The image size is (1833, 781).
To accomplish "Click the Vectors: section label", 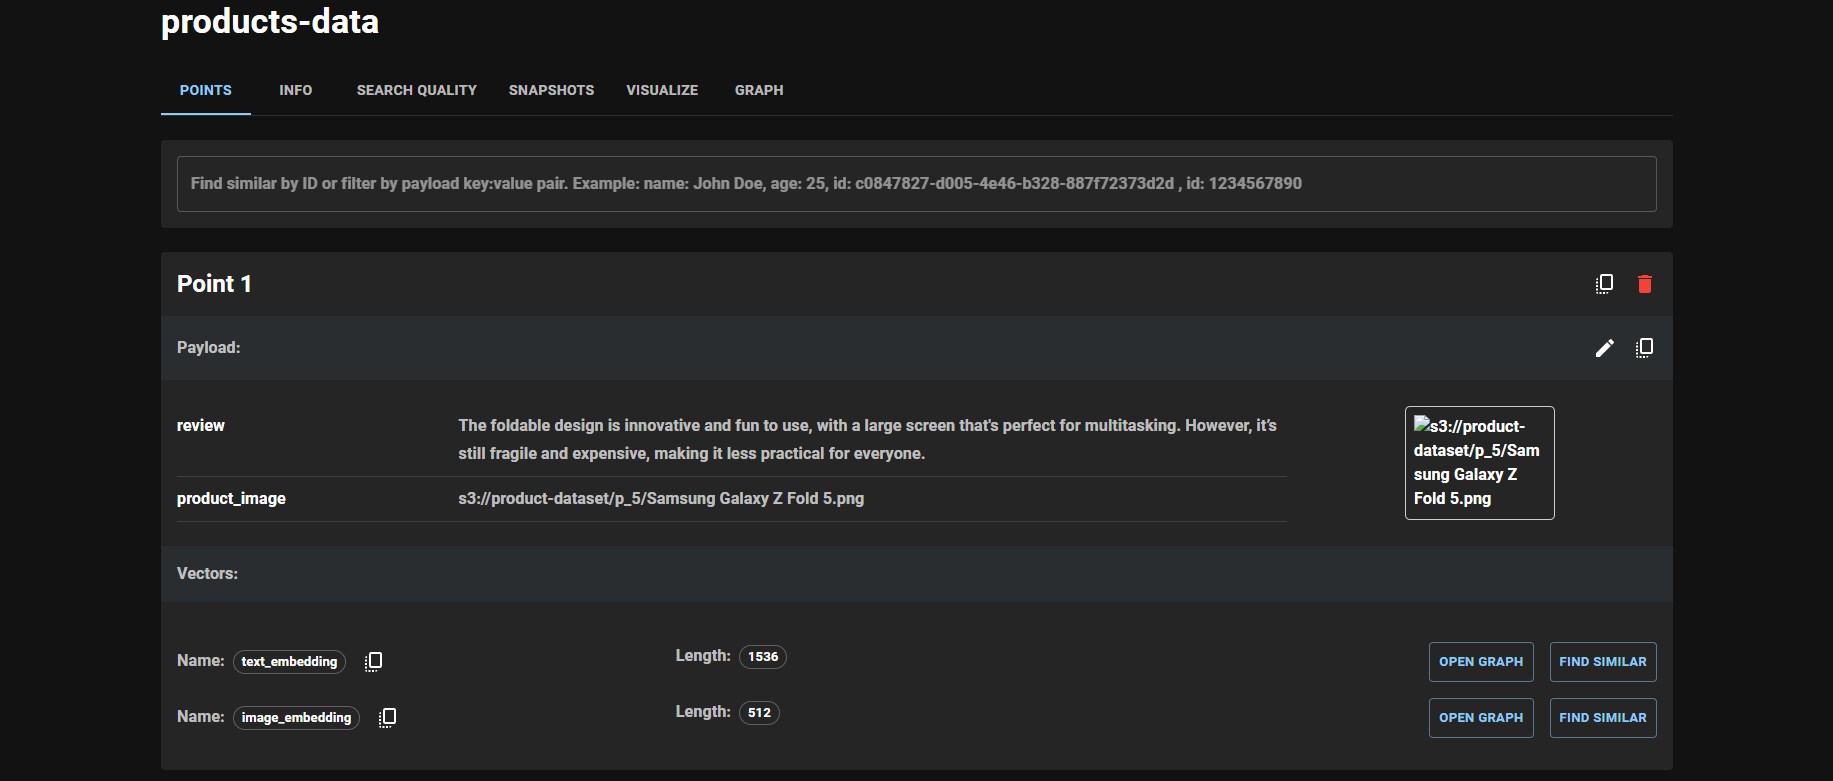I will pos(207,574).
